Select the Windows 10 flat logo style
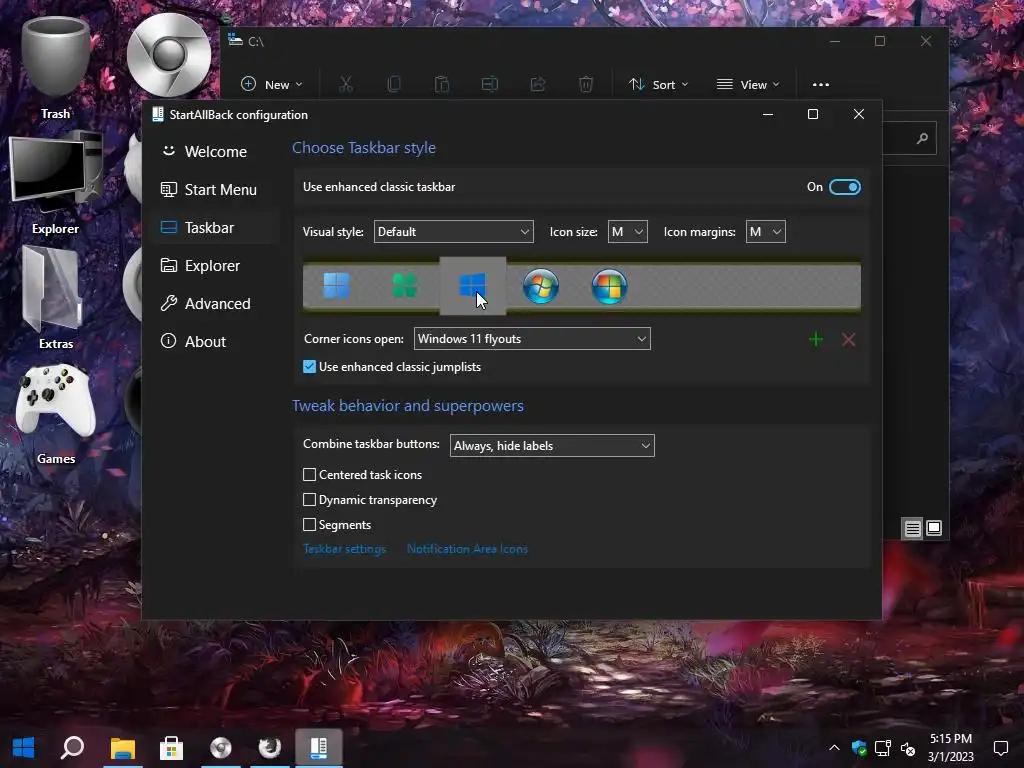Image resolution: width=1024 pixels, height=768 pixels. (x=473, y=286)
